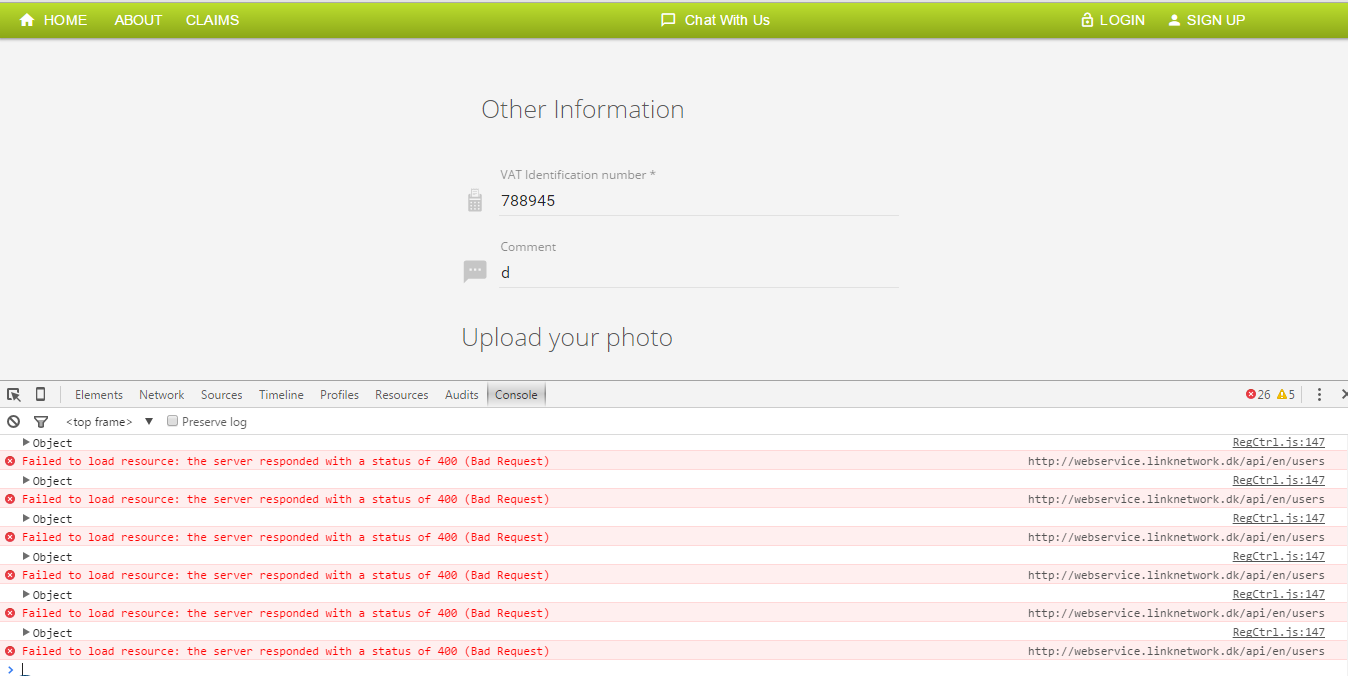Click the SIGN UP link
This screenshot has width=1348, height=676.
point(1206,20)
